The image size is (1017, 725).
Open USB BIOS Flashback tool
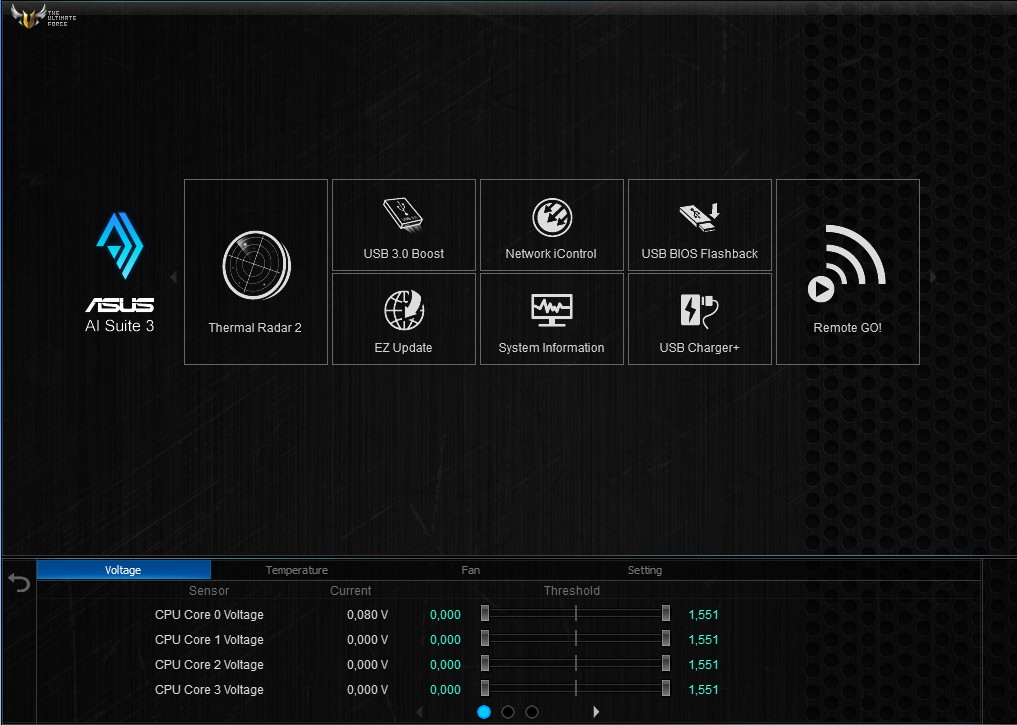[x=699, y=225]
